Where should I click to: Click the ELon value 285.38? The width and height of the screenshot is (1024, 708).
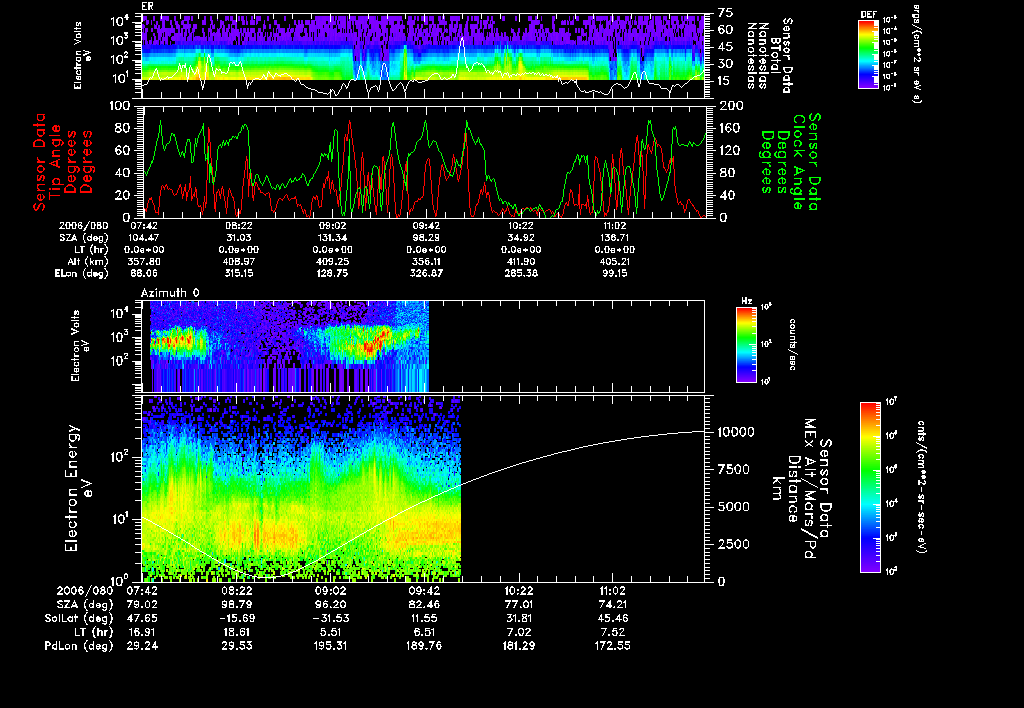[521, 274]
